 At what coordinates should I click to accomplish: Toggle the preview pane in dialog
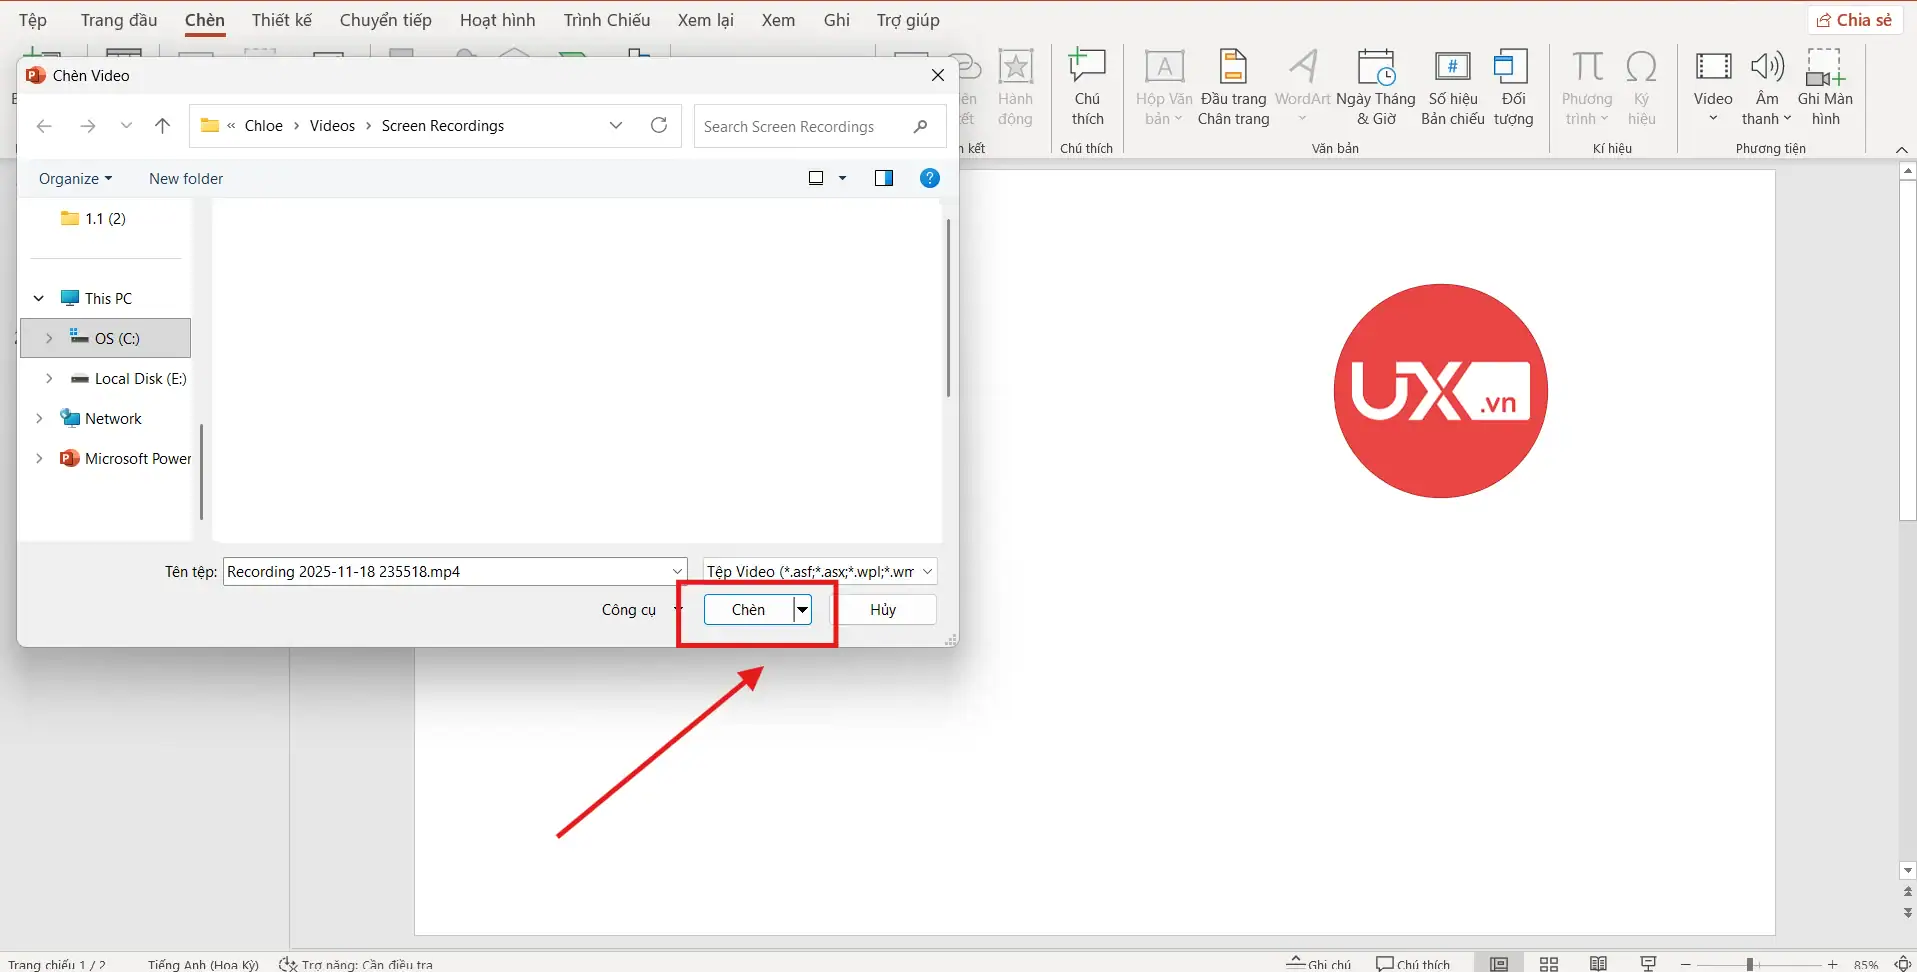tap(883, 178)
